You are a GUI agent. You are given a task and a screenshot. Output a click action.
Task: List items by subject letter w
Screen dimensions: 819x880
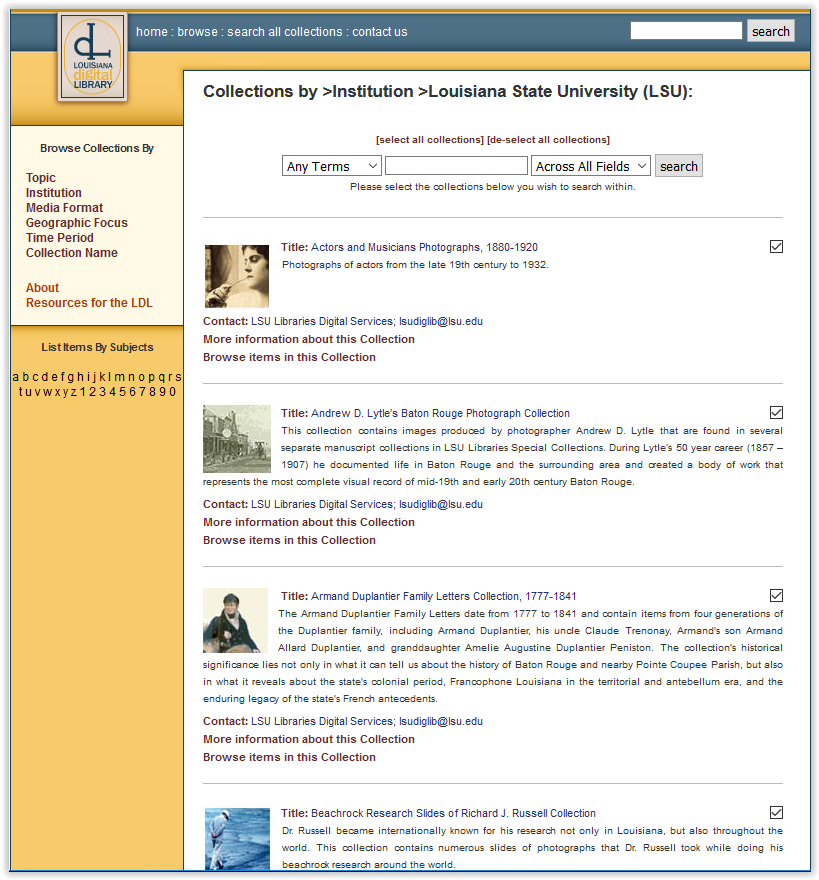47,392
